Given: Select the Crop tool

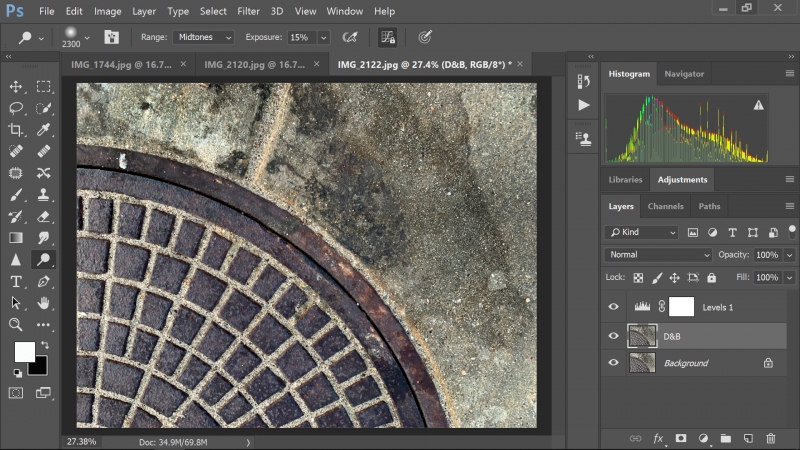Looking at the screenshot, I should click(16, 130).
